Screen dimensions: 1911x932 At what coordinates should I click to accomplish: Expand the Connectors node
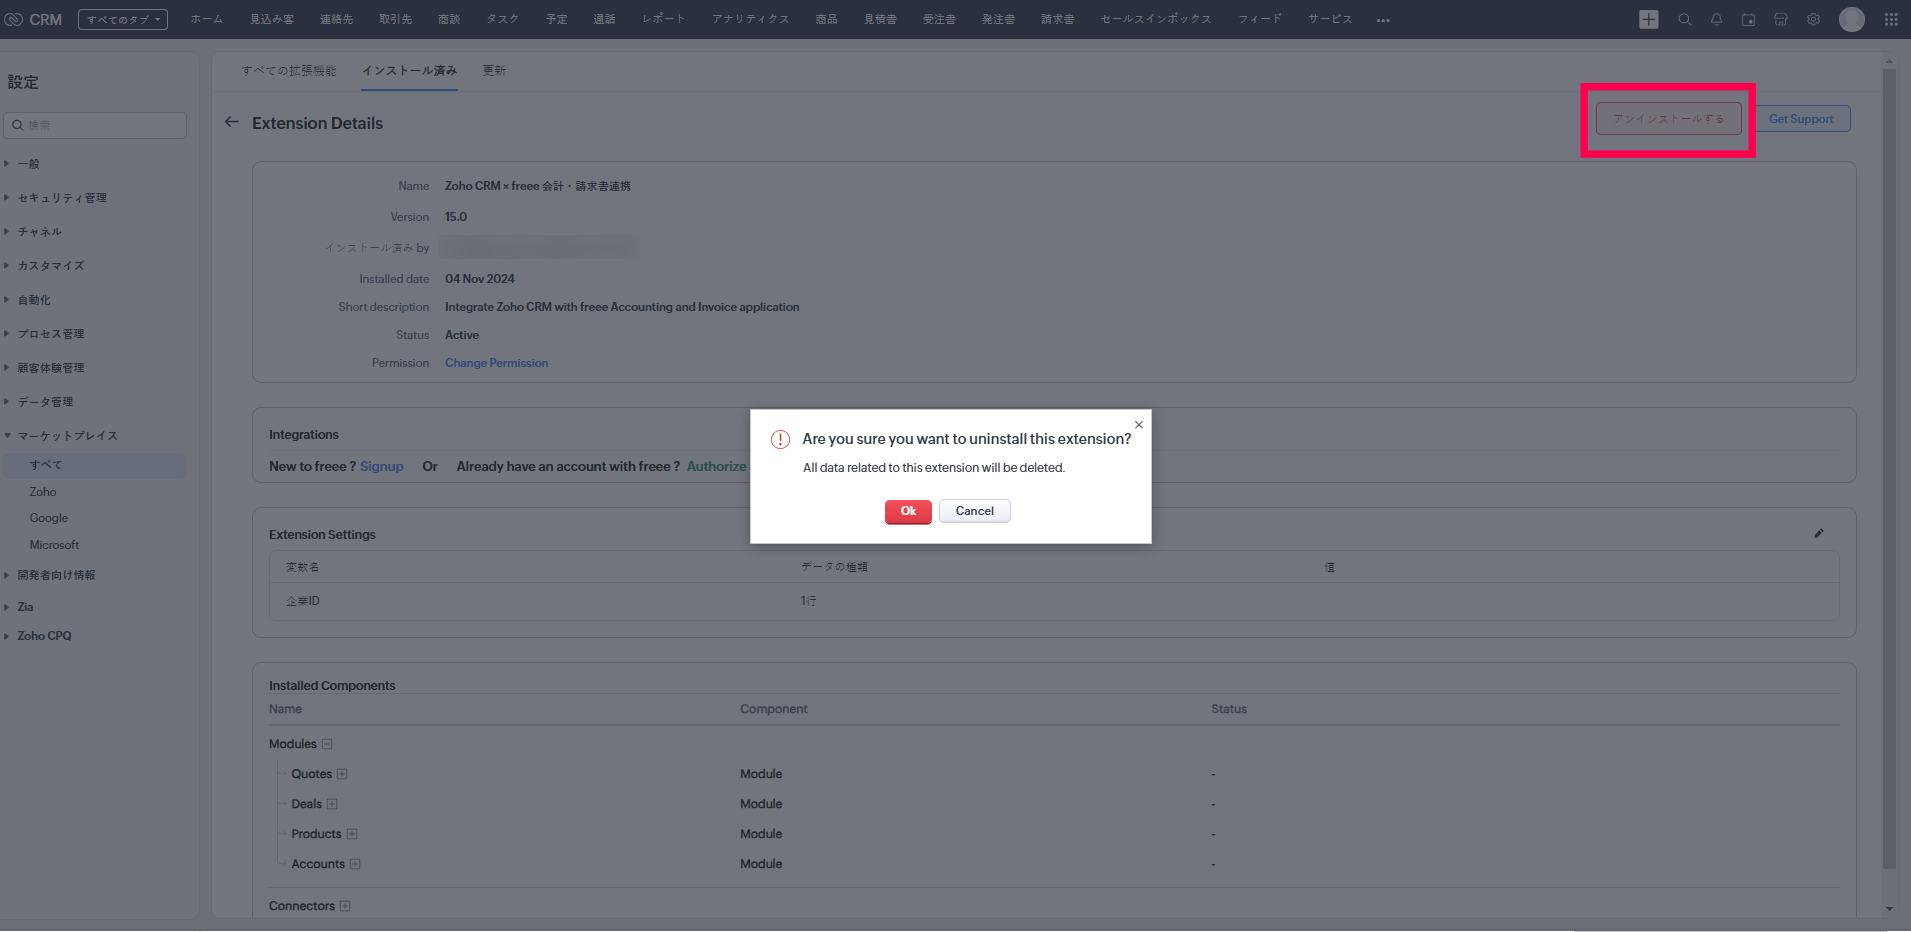coord(345,906)
